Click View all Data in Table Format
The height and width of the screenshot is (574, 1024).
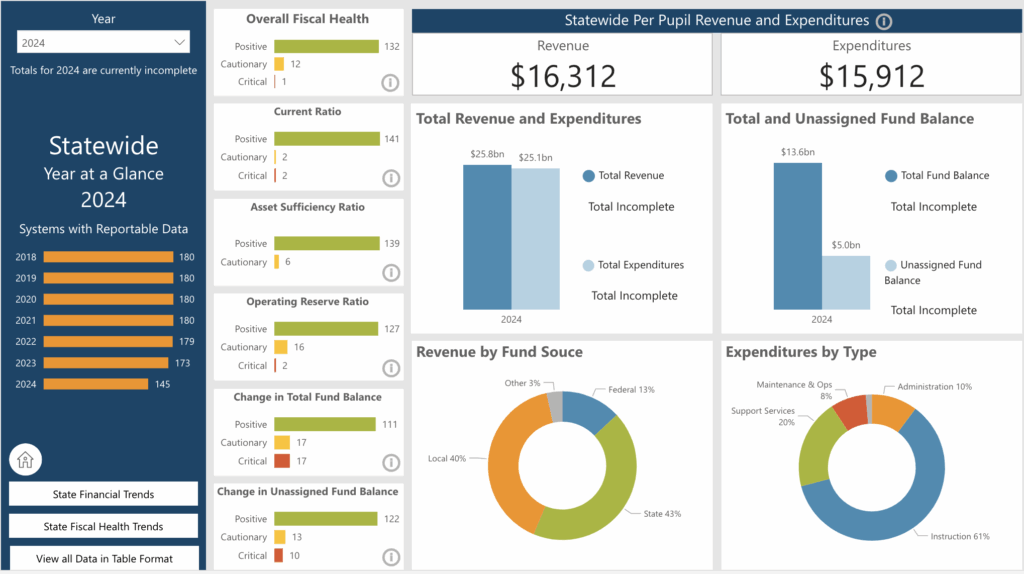[x=103, y=558]
